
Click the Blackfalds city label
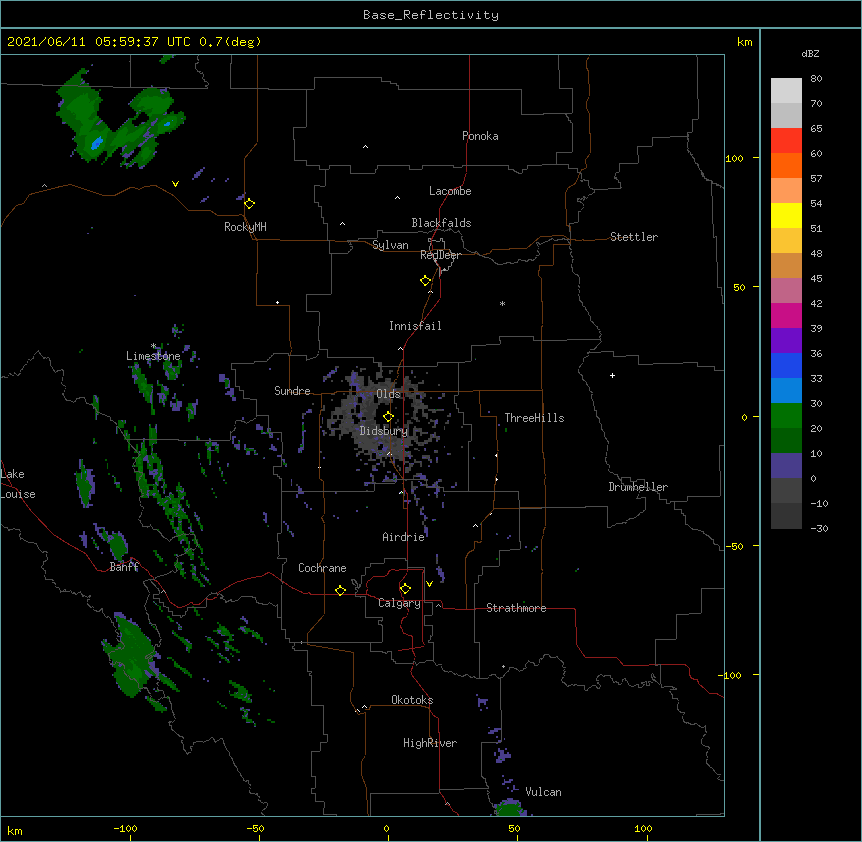coord(441,223)
